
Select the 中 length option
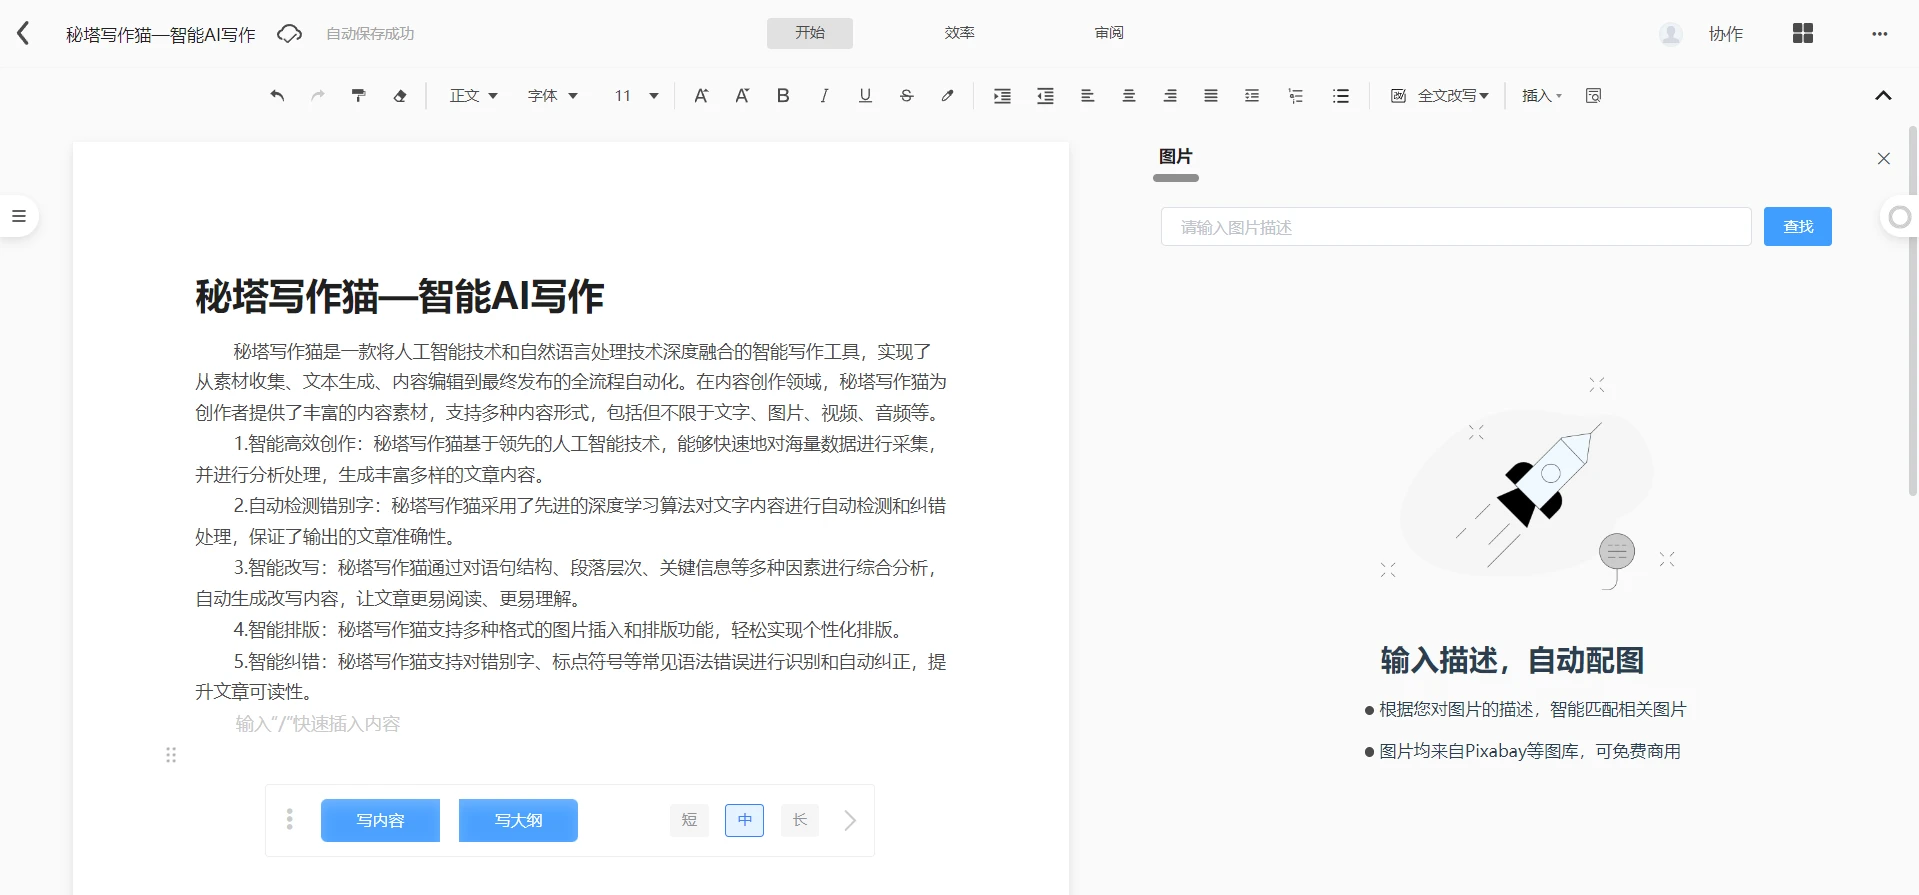pos(744,820)
